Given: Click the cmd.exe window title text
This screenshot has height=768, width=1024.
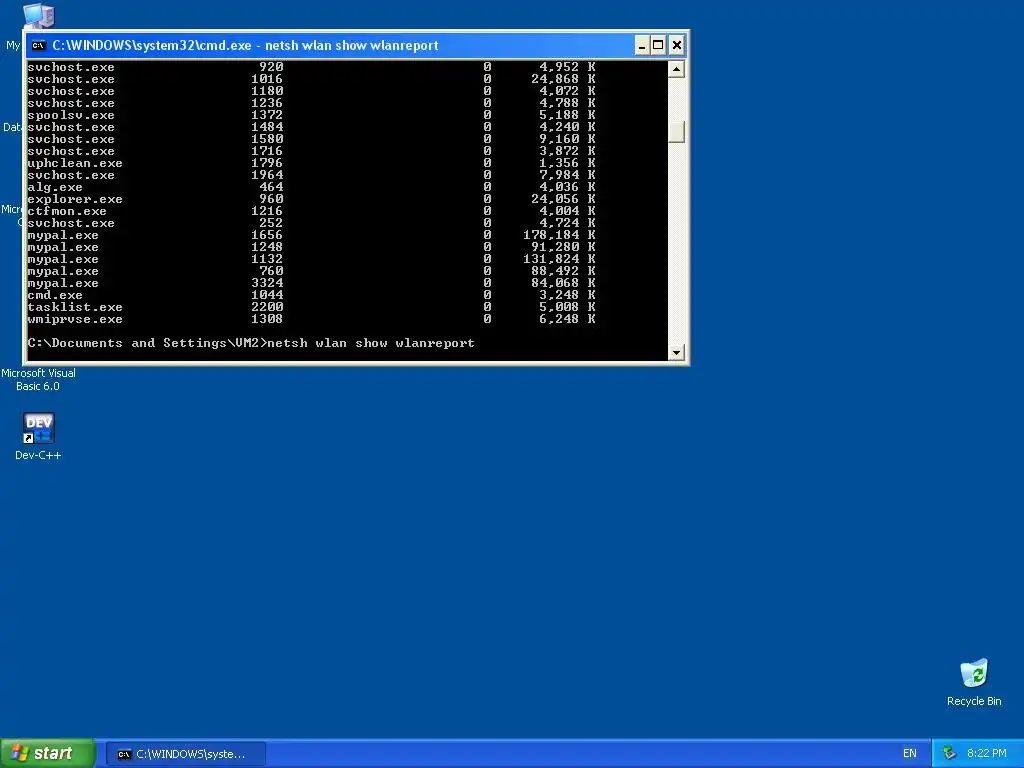Looking at the screenshot, I should 246,45.
